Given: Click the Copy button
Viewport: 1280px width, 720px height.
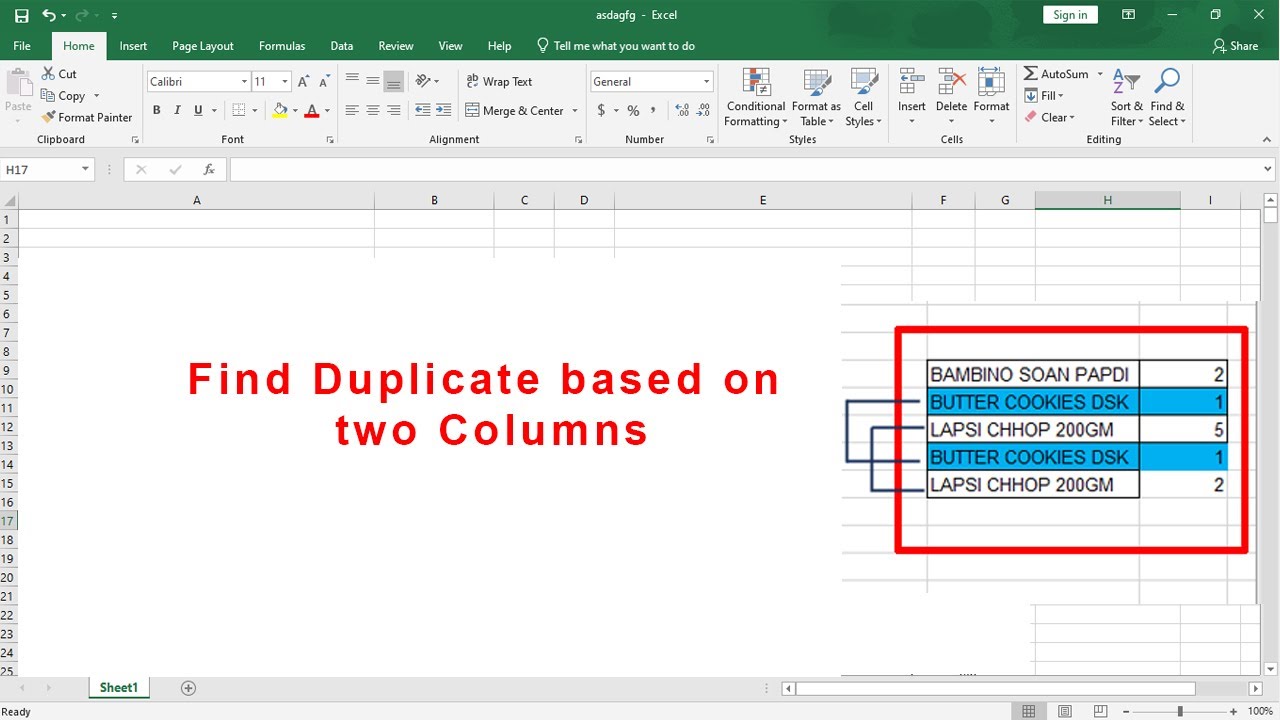Looking at the screenshot, I should point(63,96).
